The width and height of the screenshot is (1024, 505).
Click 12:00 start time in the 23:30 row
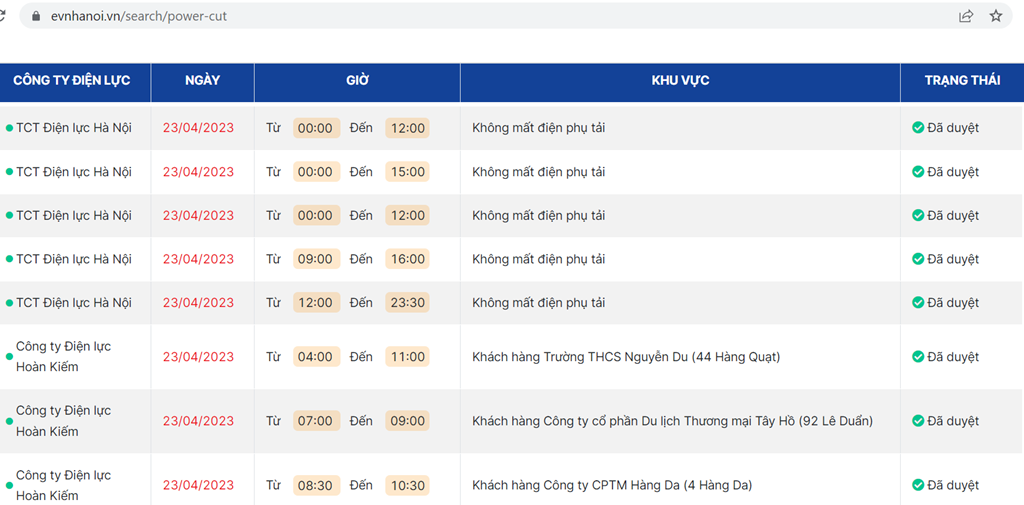(x=316, y=303)
